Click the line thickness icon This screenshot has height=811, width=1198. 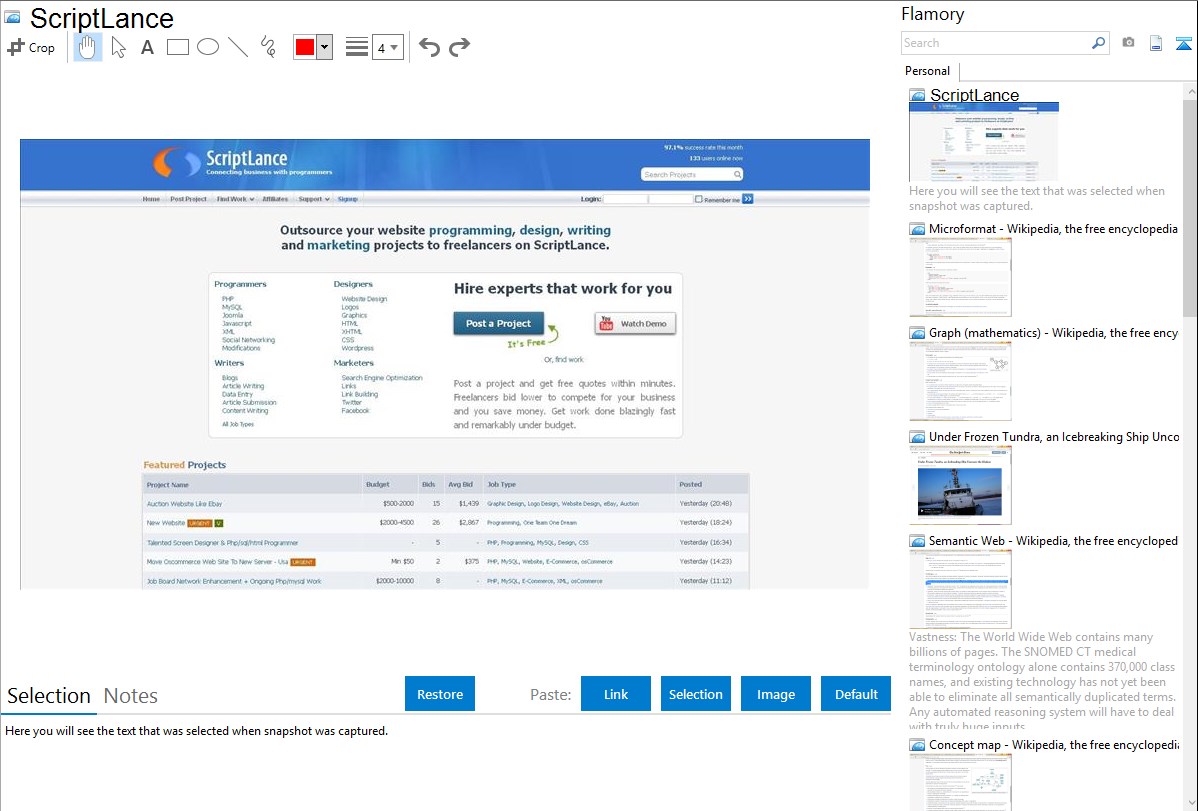point(357,47)
